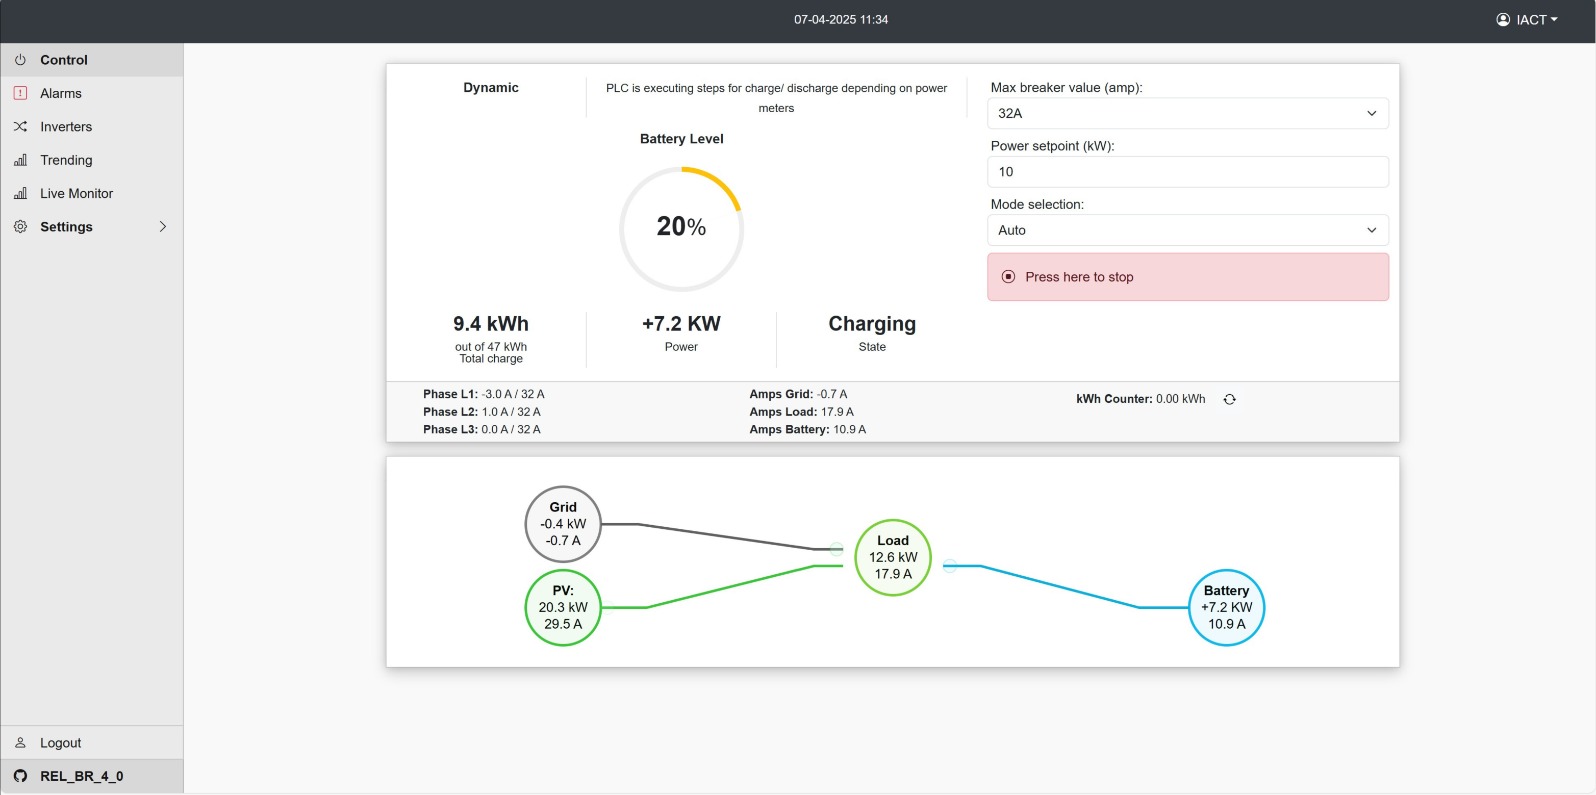This screenshot has height=795, width=1596.
Task: Click the GitHub icon beside REL_BR_4_0
Action: 20,776
